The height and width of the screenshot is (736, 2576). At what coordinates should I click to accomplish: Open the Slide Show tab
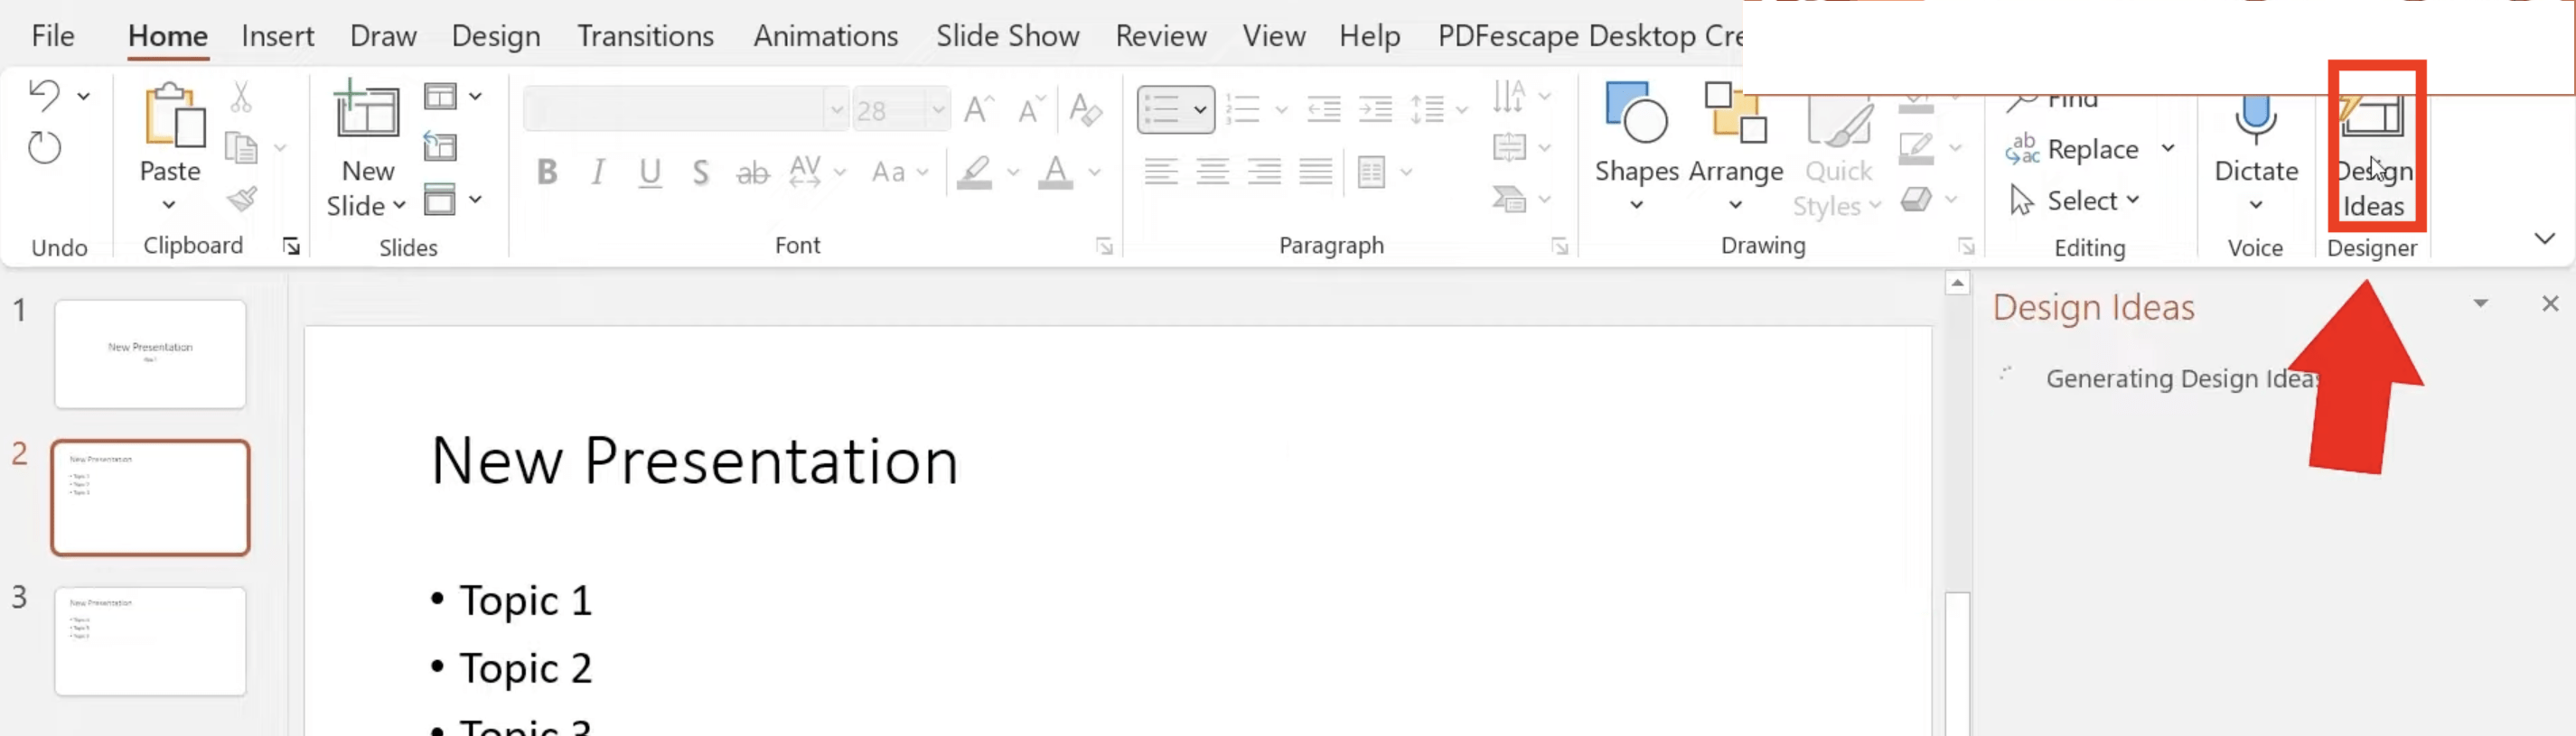pos(1007,36)
